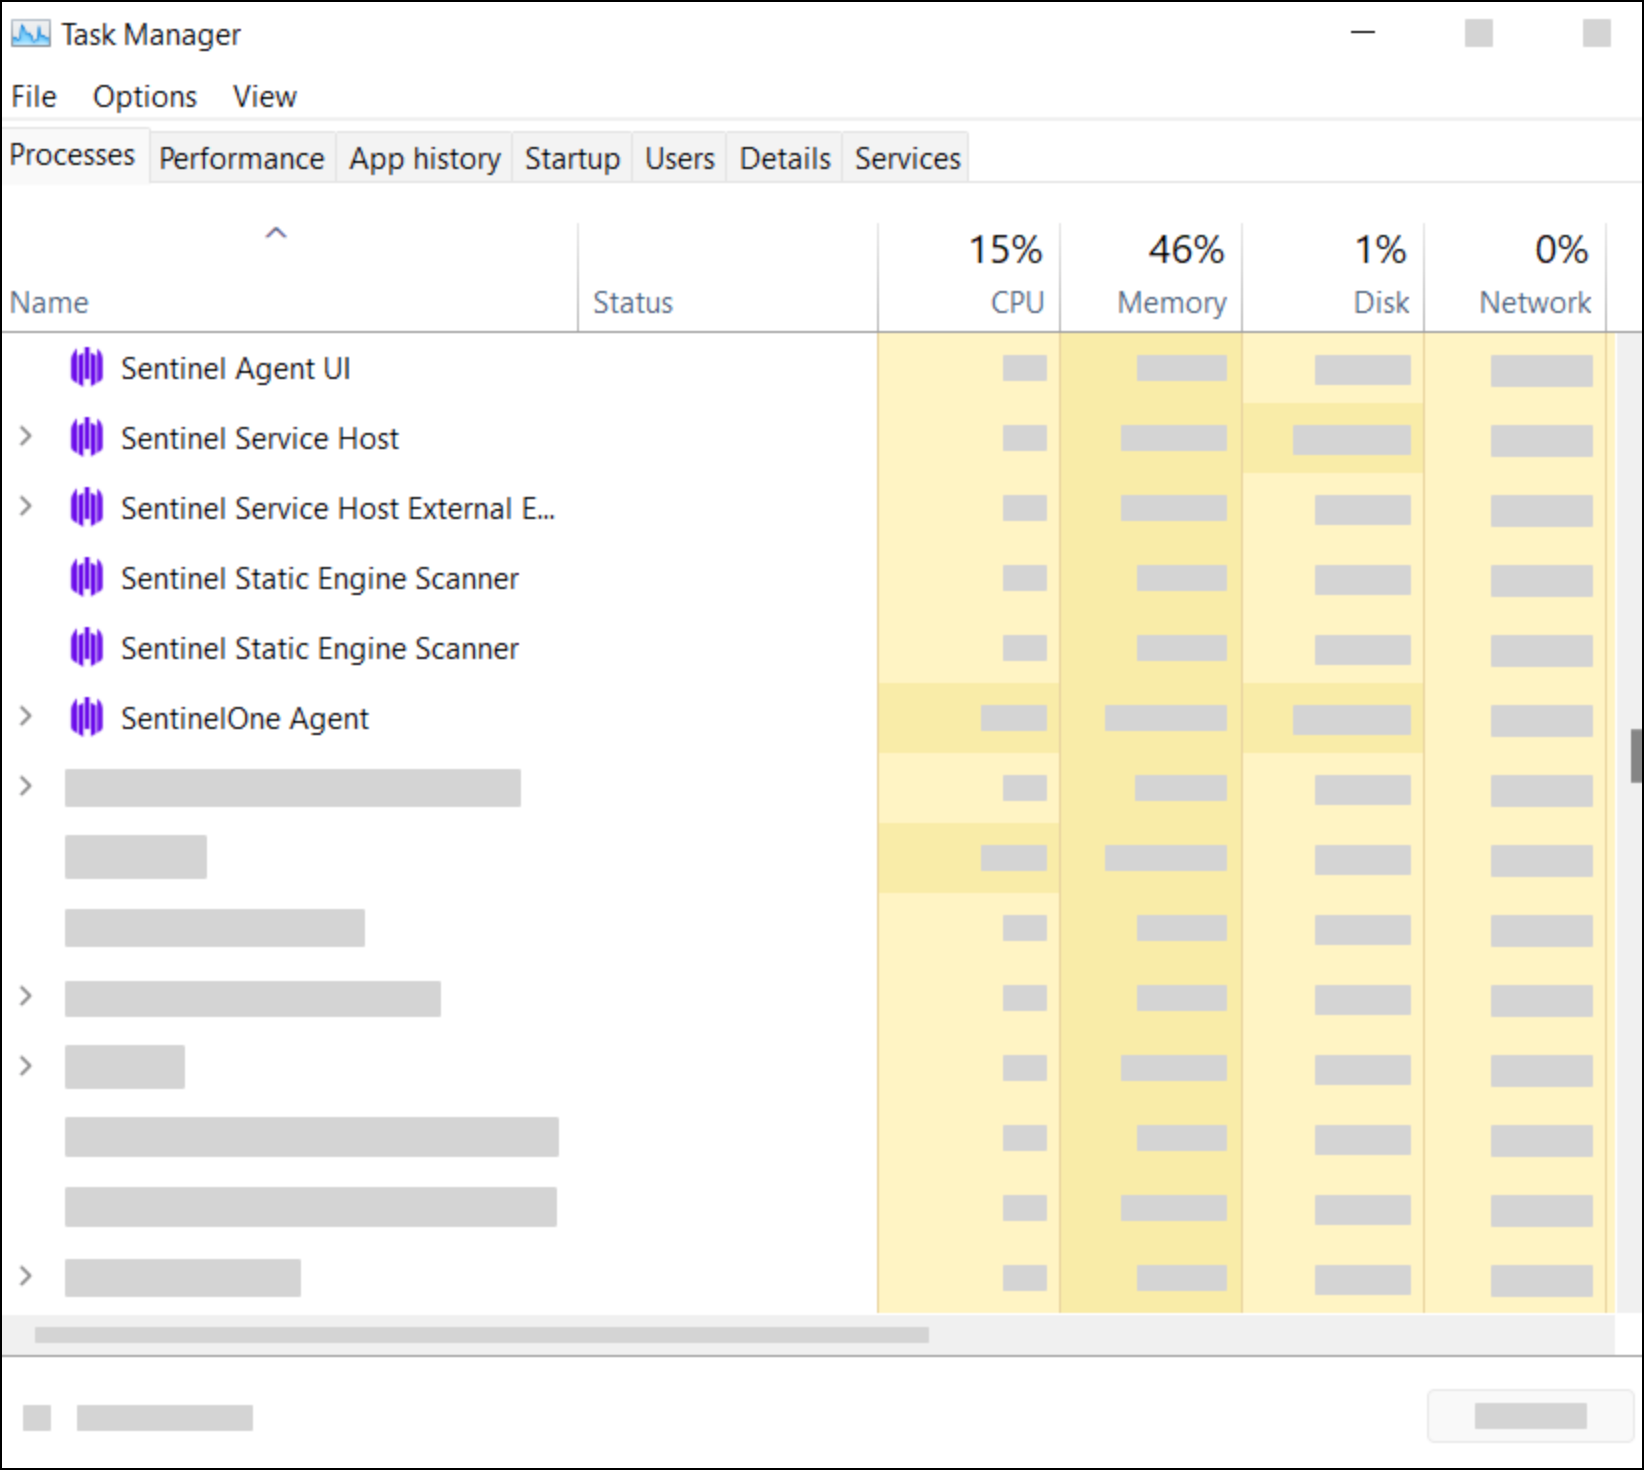
Task: Open the View menu
Action: point(264,97)
